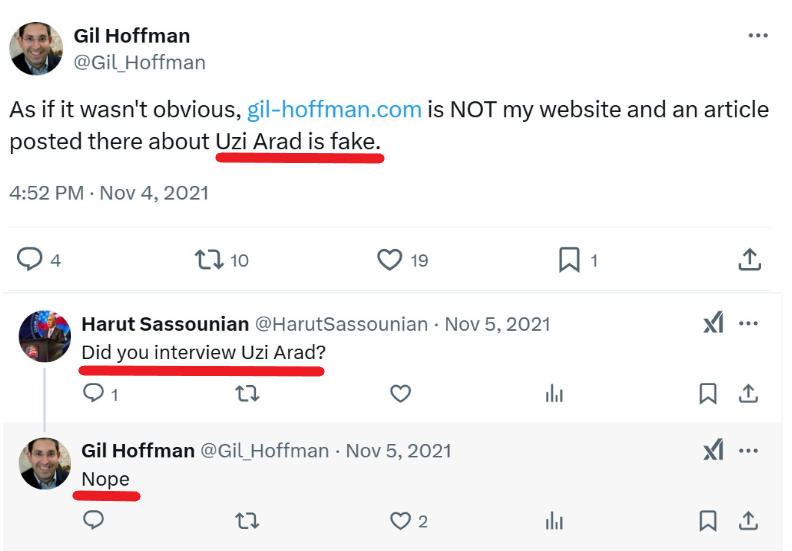The height and width of the screenshot is (551, 792).
Task: Click Grok icon on Harut Sassounian's reply
Action: coord(712,324)
